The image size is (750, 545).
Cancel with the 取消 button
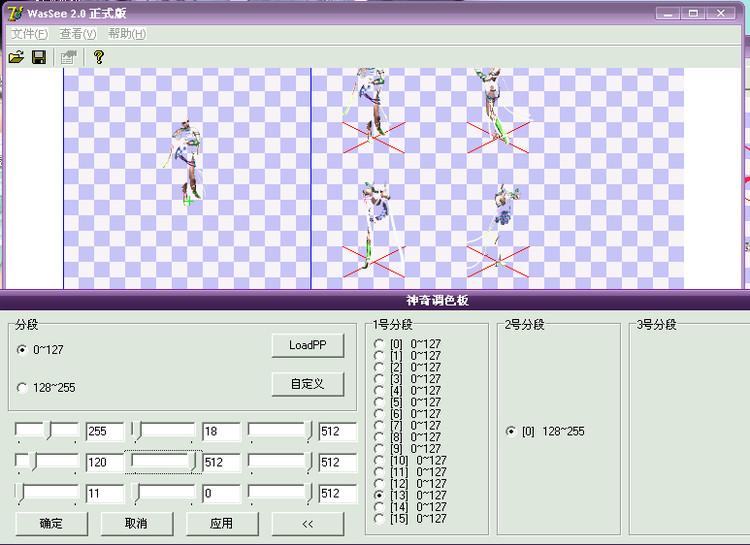pyautogui.click(x=137, y=524)
